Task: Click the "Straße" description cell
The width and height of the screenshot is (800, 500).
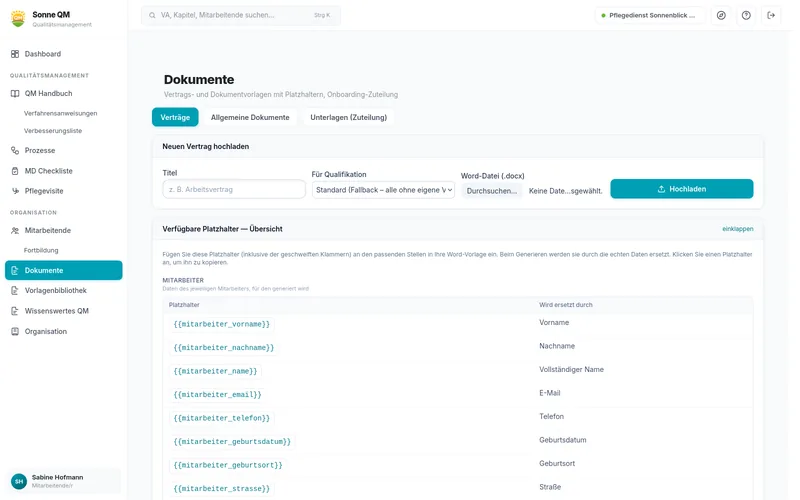Action: point(550,487)
